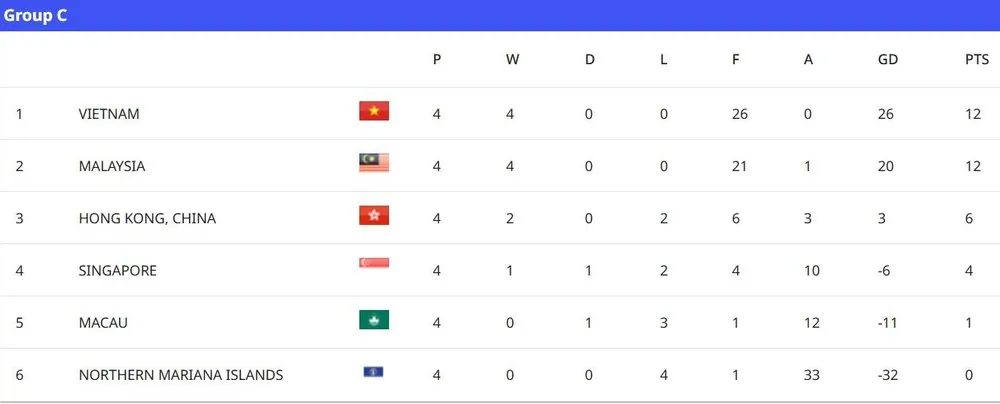The width and height of the screenshot is (1000, 404).
Task: Select the HONG KONG, CHINA team name
Action: pyautogui.click(x=147, y=218)
